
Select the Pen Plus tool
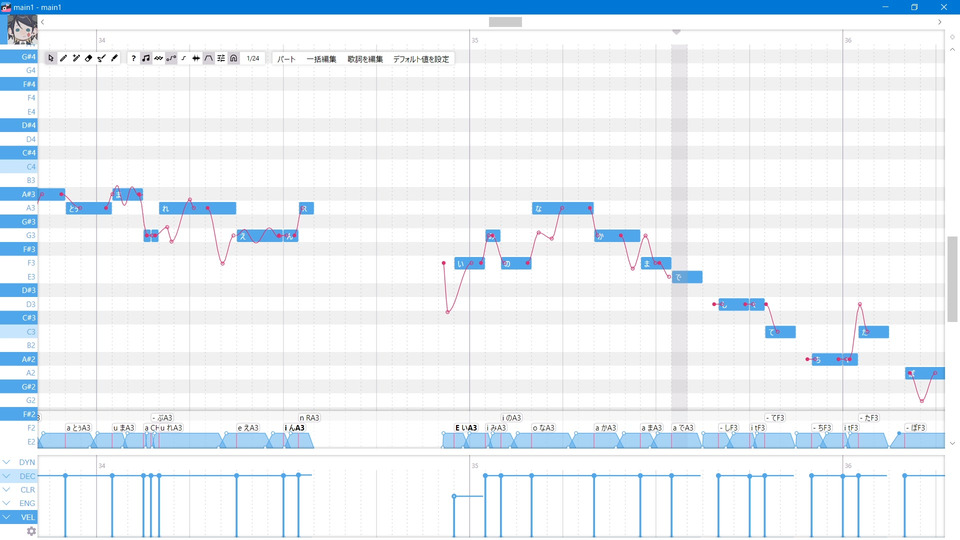tap(76, 58)
